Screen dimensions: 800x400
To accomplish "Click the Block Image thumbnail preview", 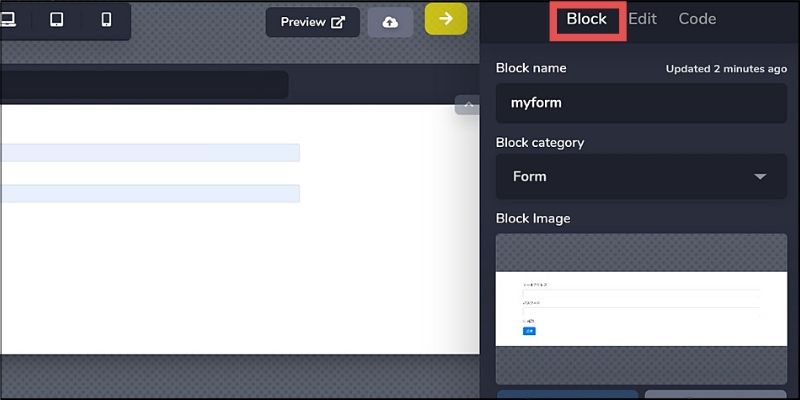I will click(641, 309).
